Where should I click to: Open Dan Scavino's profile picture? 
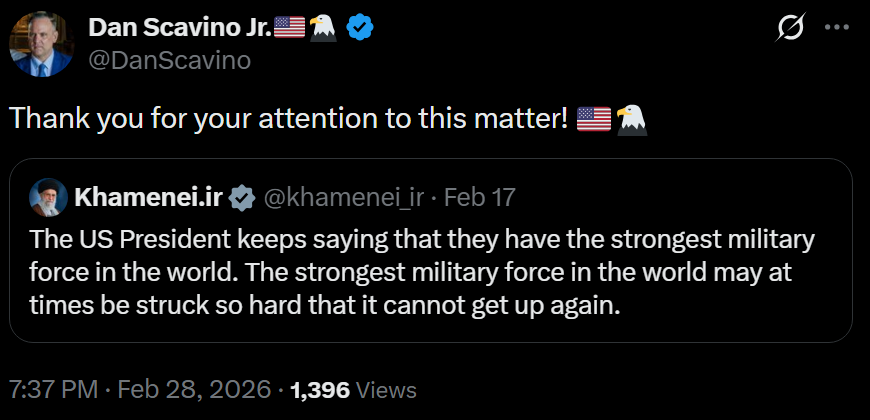[40, 45]
